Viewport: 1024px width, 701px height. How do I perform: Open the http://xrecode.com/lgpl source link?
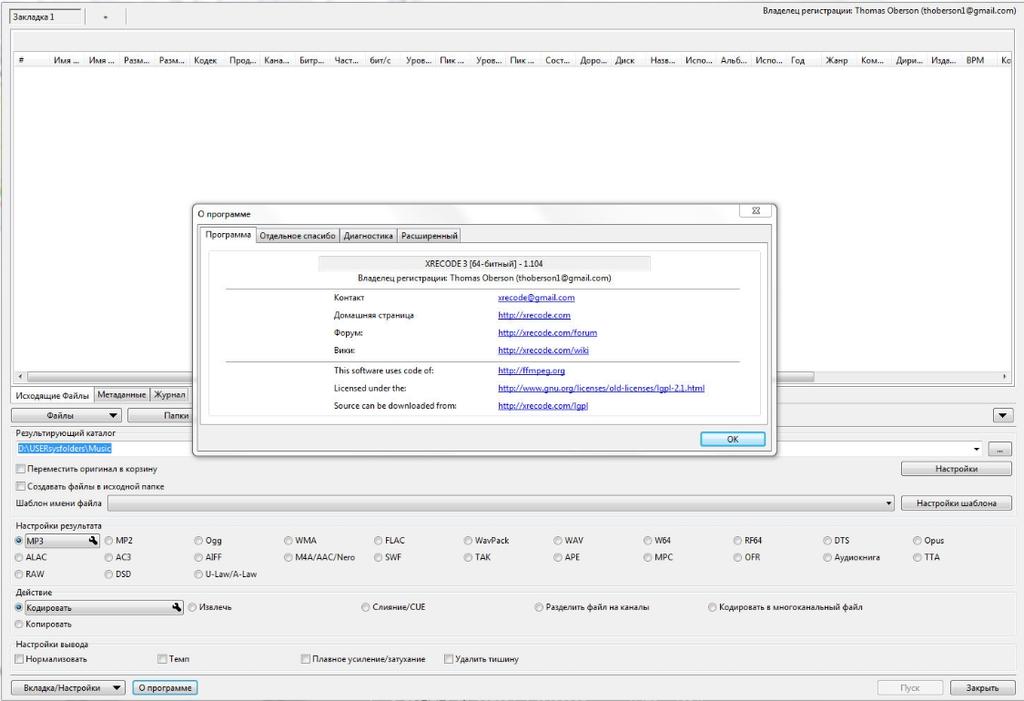pos(543,406)
